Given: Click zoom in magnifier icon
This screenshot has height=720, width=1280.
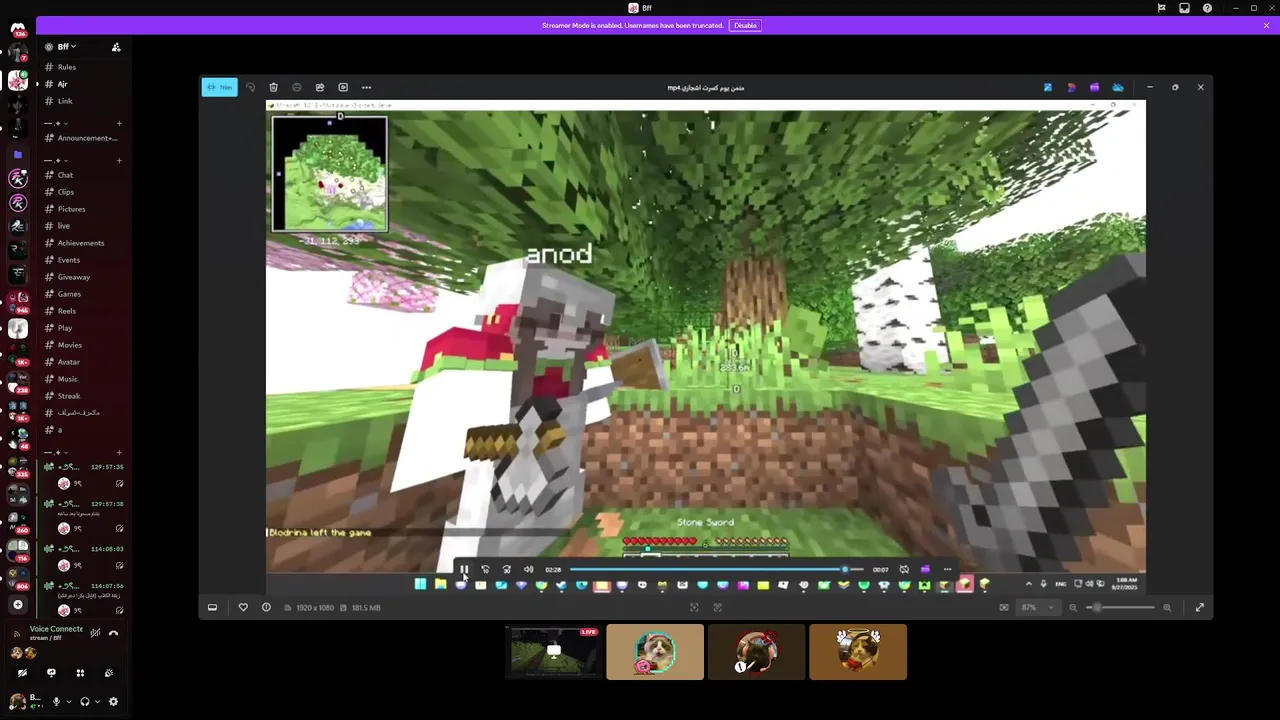Looking at the screenshot, I should (1166, 607).
